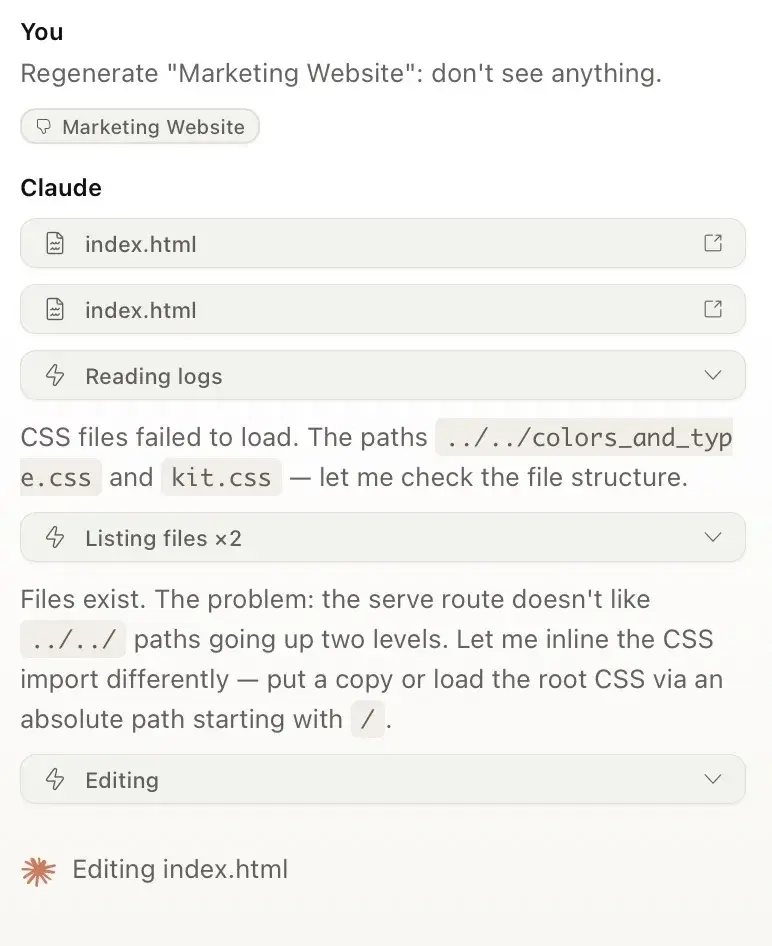Click the ../../ code snippet in Files exist paragraph
The width and height of the screenshot is (772, 946).
[x=72, y=640]
